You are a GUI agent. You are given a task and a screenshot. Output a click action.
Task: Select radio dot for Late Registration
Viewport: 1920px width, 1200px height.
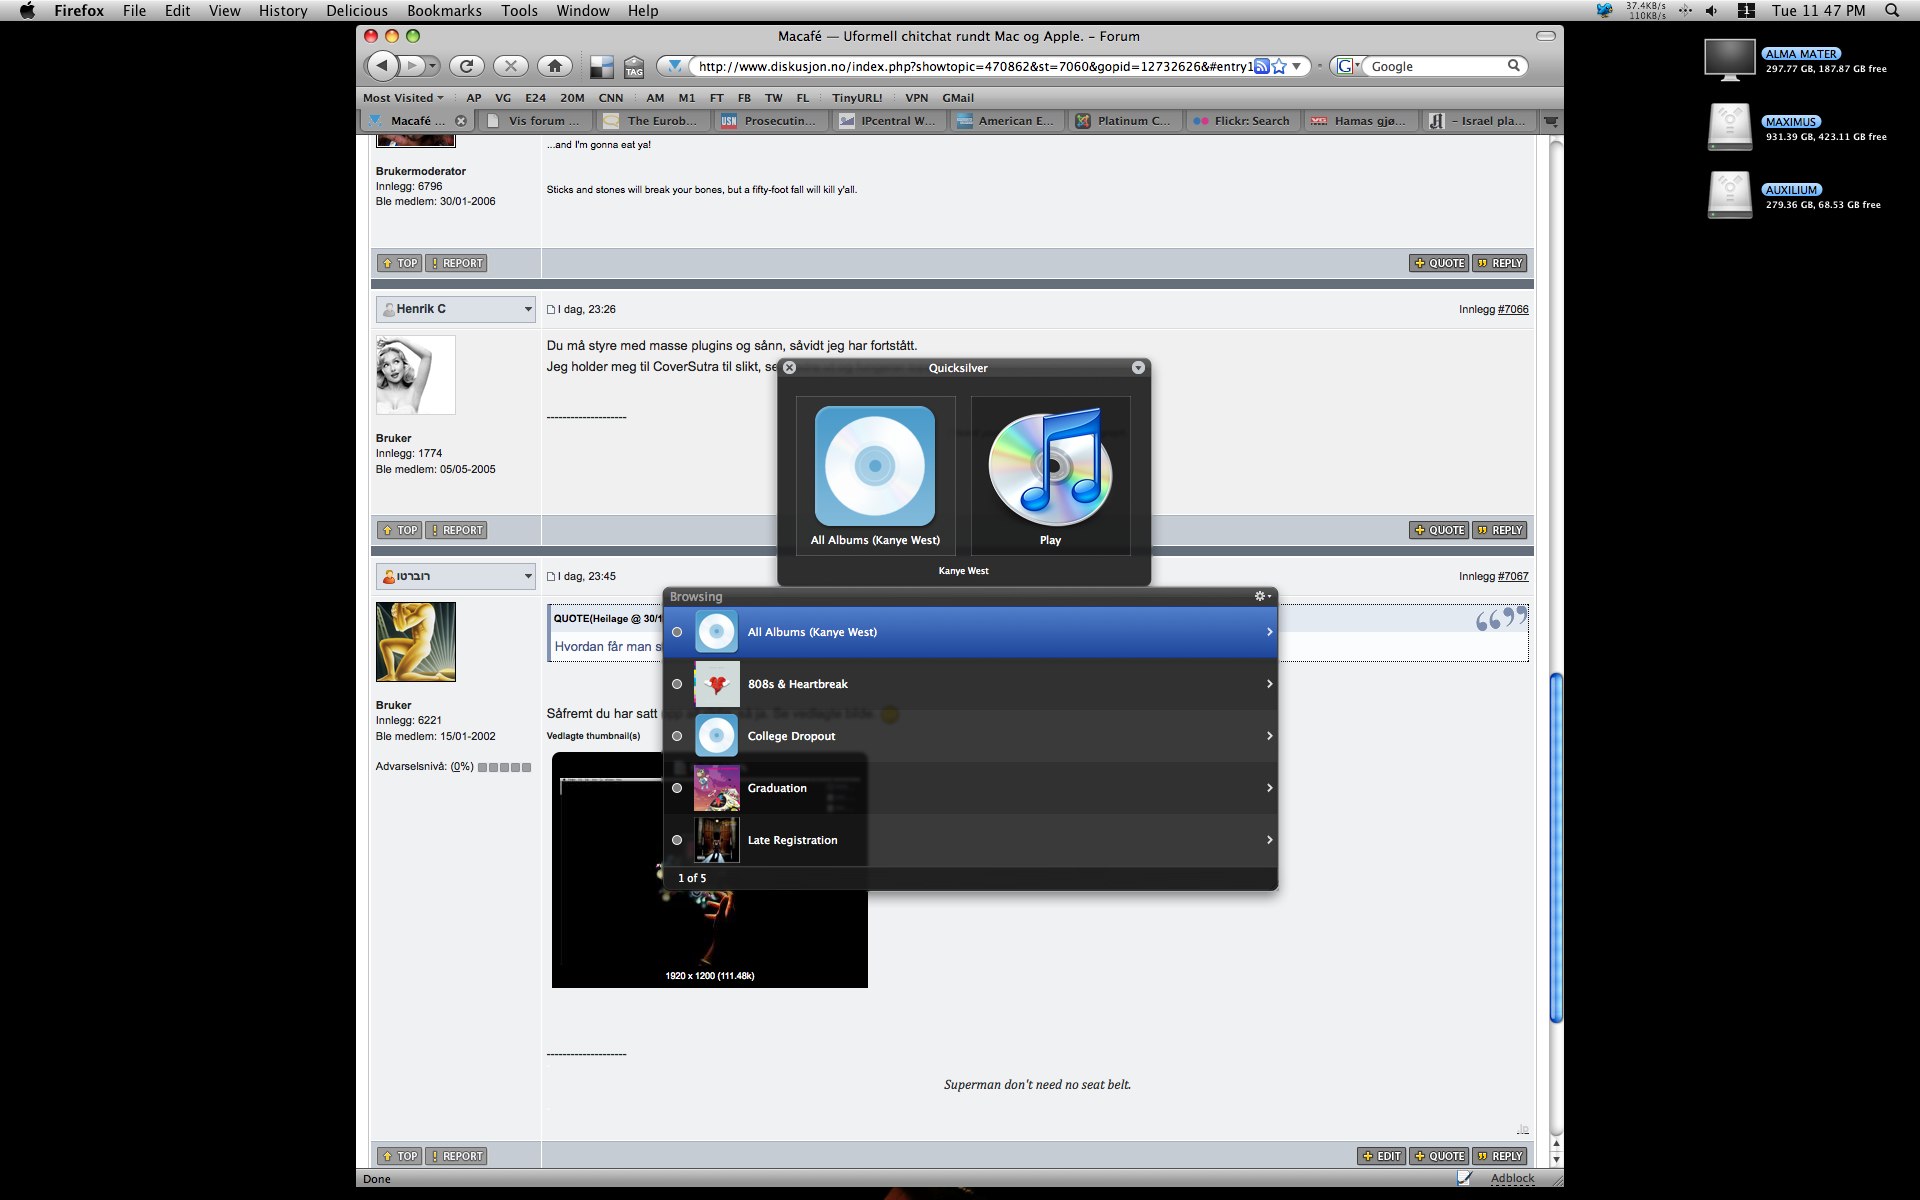[677, 840]
